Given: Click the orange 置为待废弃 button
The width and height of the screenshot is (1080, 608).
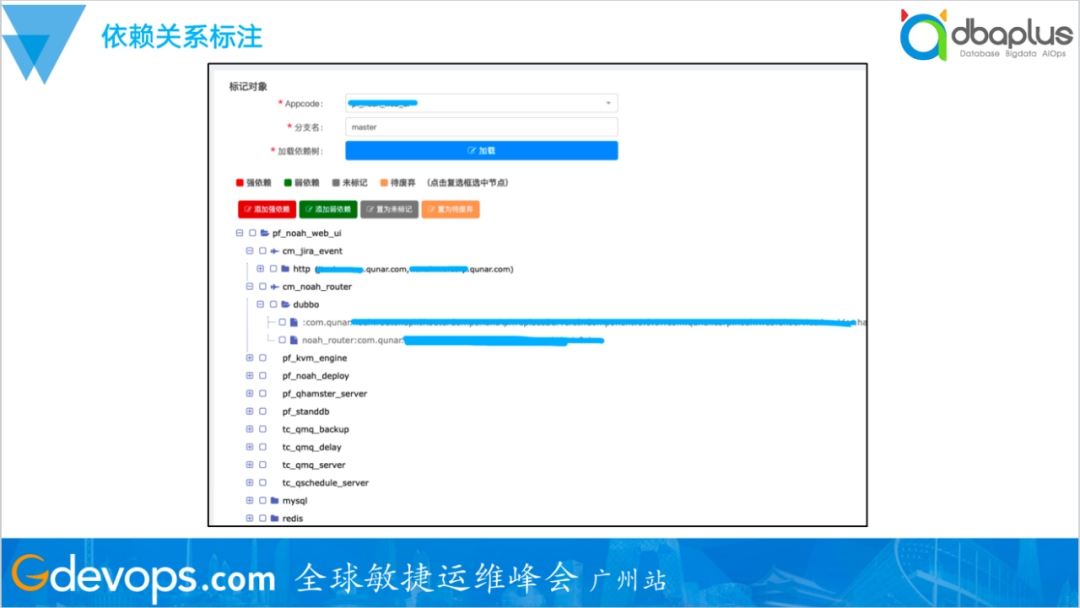Looking at the screenshot, I should [450, 210].
